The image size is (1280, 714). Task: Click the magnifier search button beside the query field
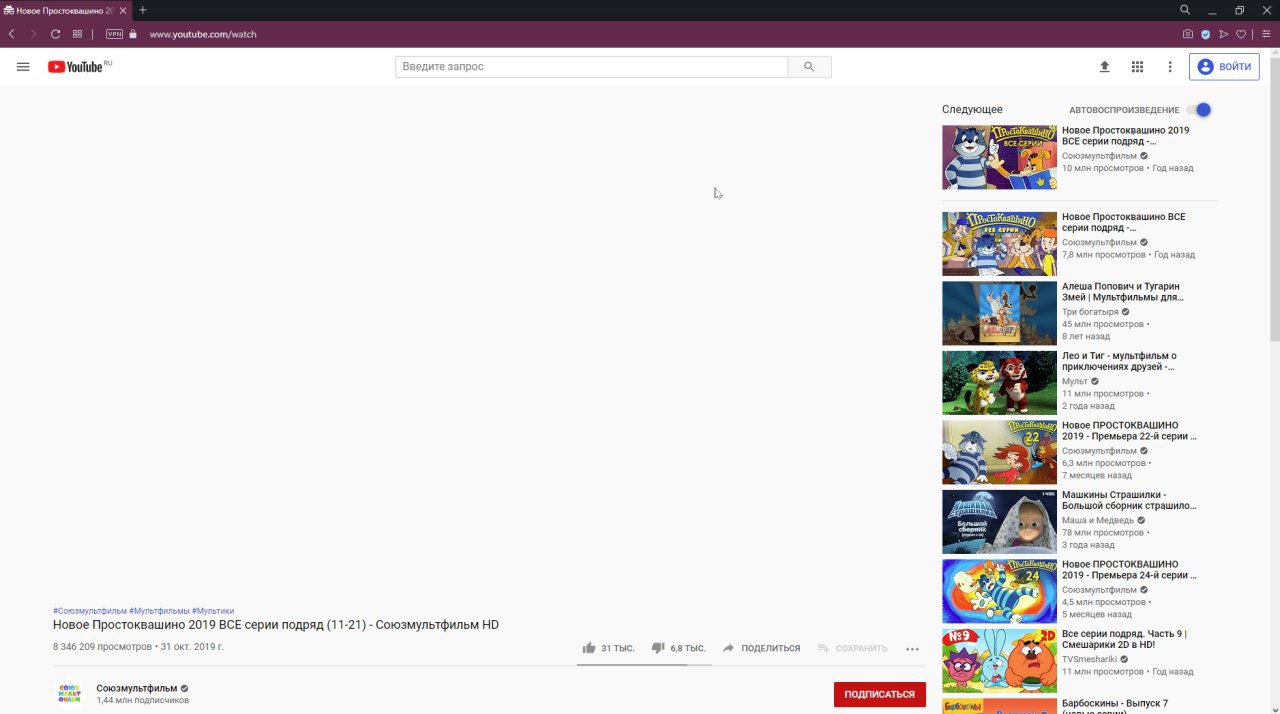pyautogui.click(x=809, y=67)
